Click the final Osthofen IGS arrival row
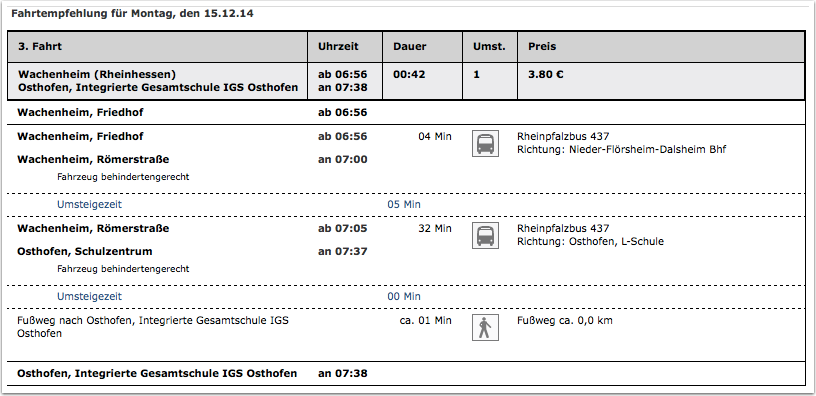 click(406, 374)
